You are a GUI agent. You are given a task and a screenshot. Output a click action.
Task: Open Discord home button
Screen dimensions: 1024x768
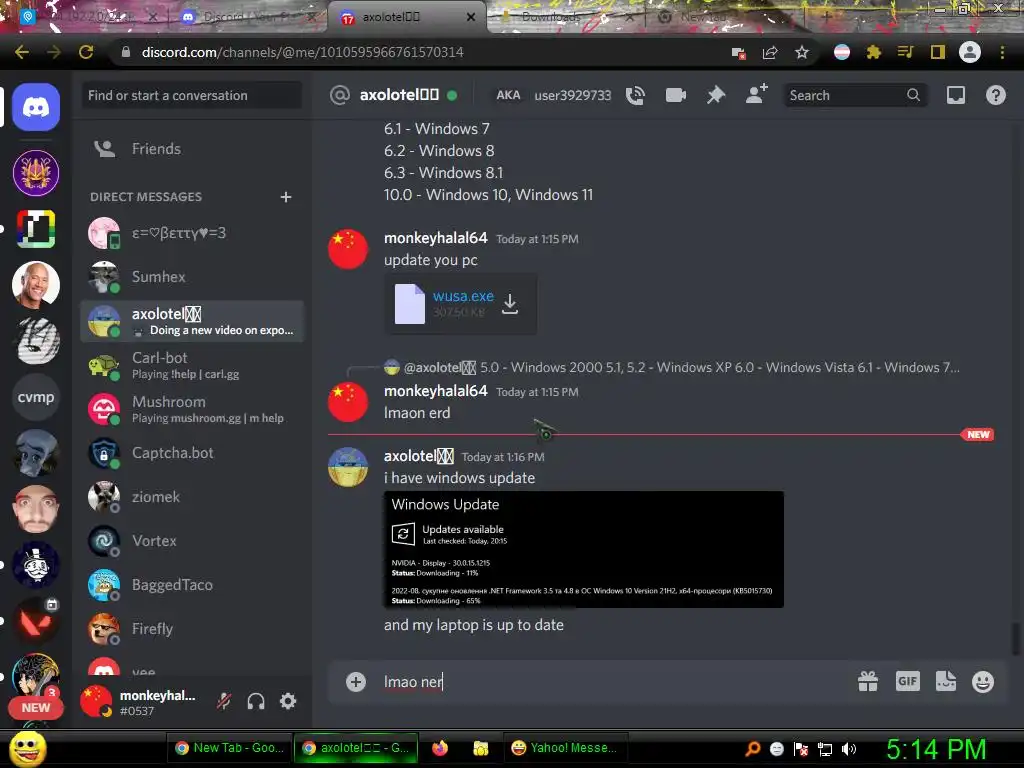click(36, 107)
